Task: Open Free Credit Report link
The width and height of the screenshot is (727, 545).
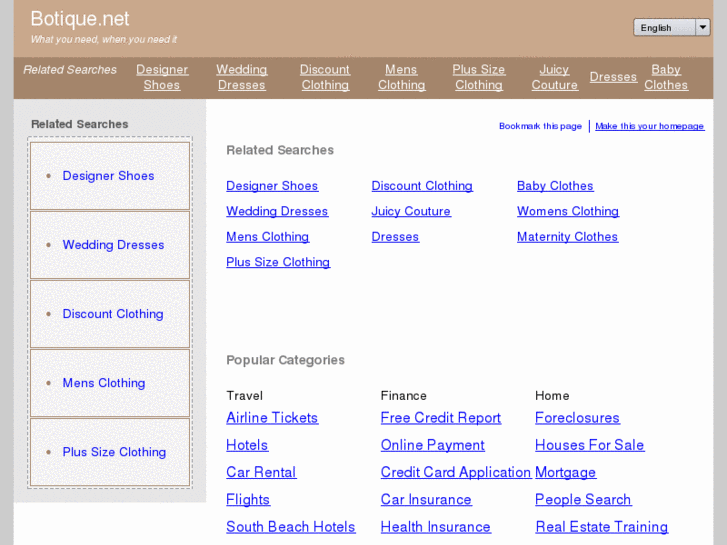Action: coord(440,418)
